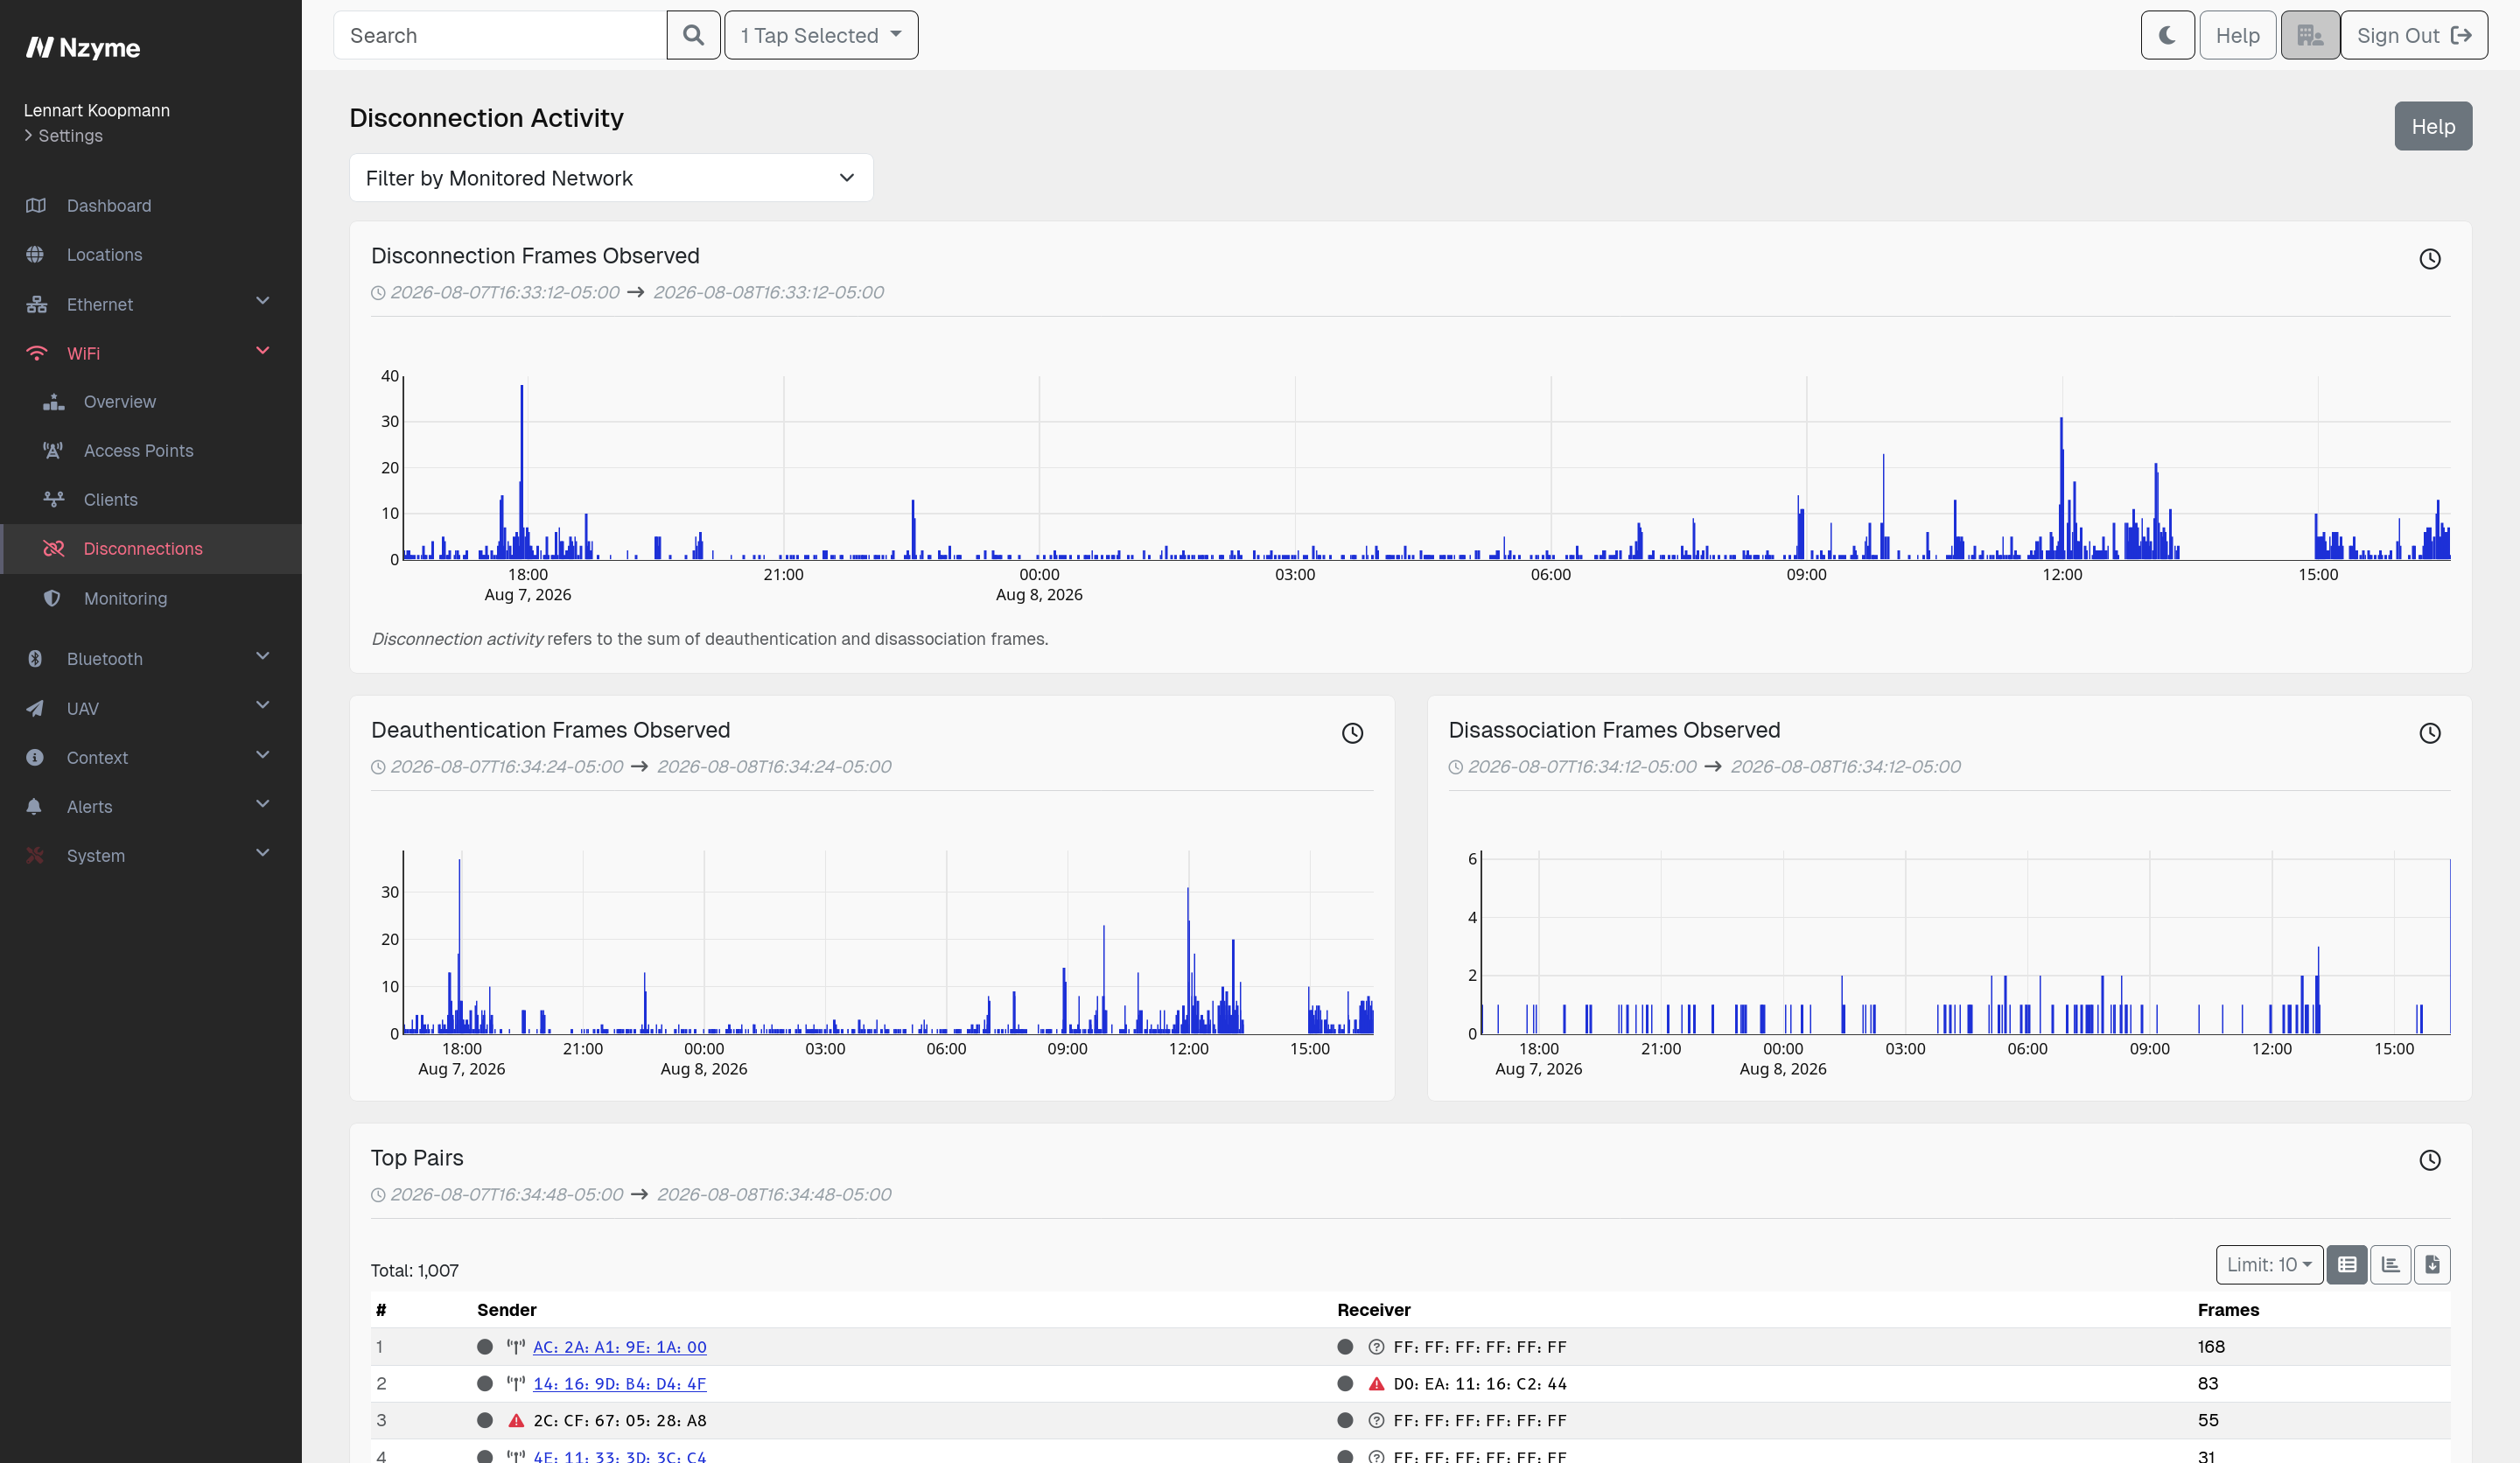Open time range clock for Disconnection Frames Observed

(2429, 259)
